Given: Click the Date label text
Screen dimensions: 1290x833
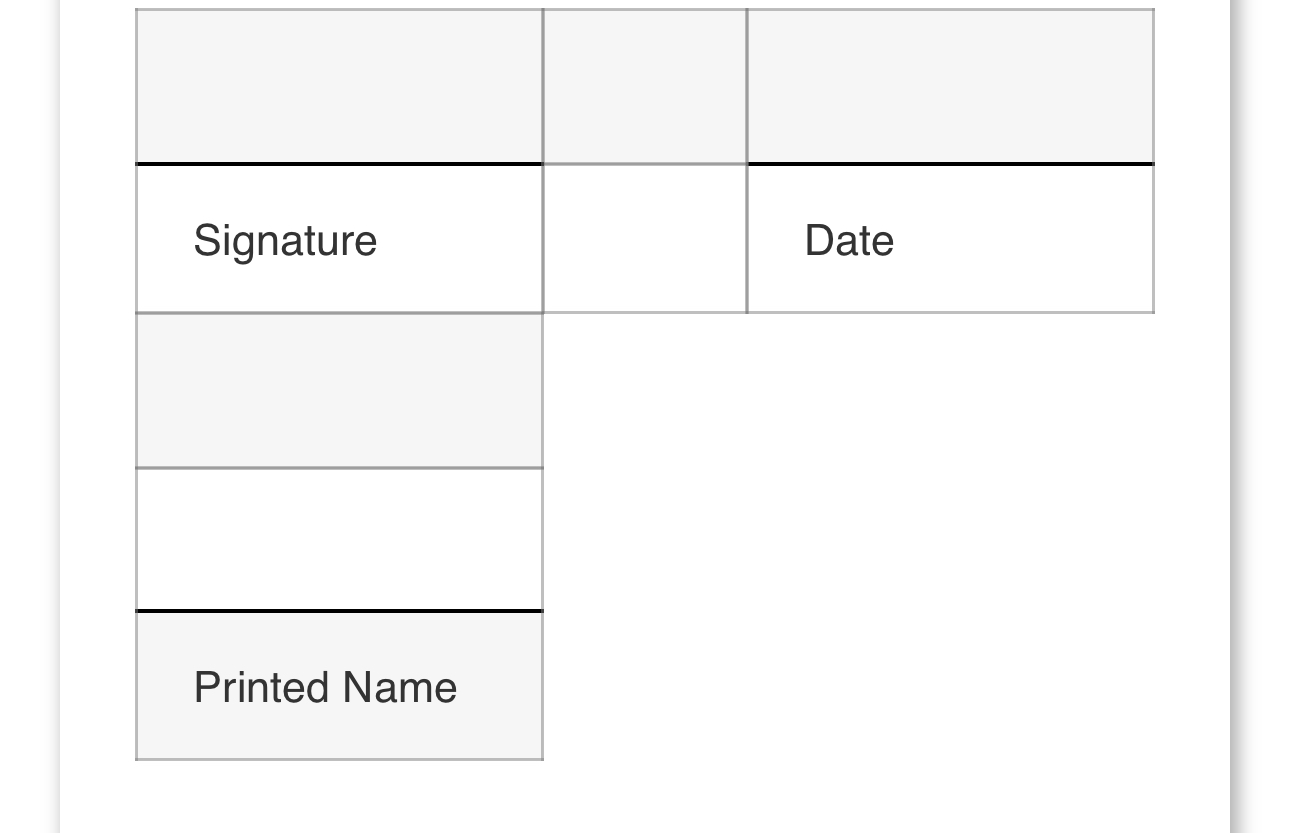Looking at the screenshot, I should tap(849, 240).
